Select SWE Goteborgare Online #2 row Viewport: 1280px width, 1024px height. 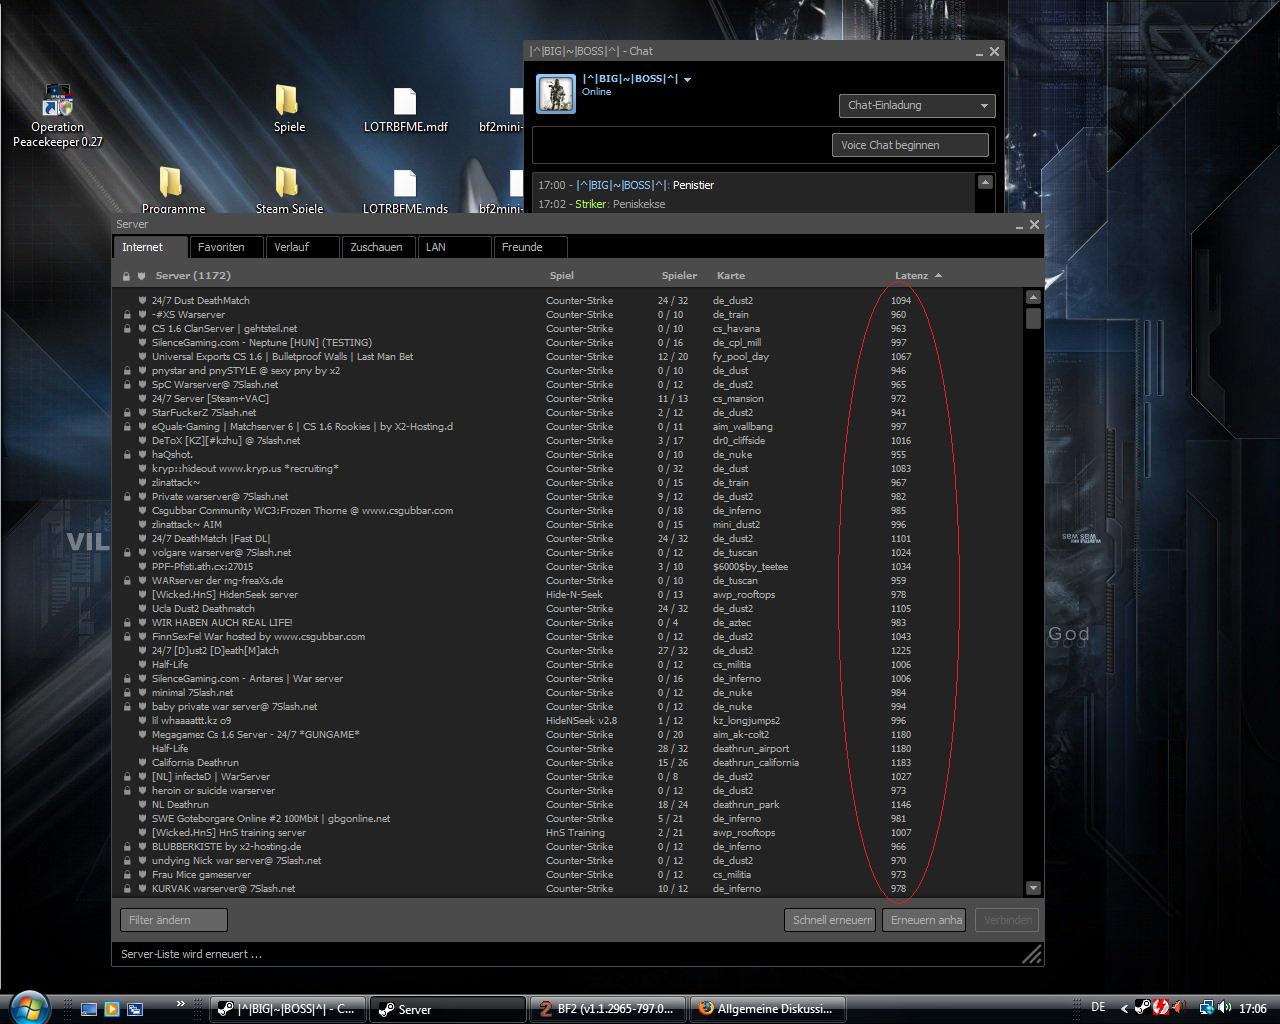pyautogui.click(x=568, y=819)
